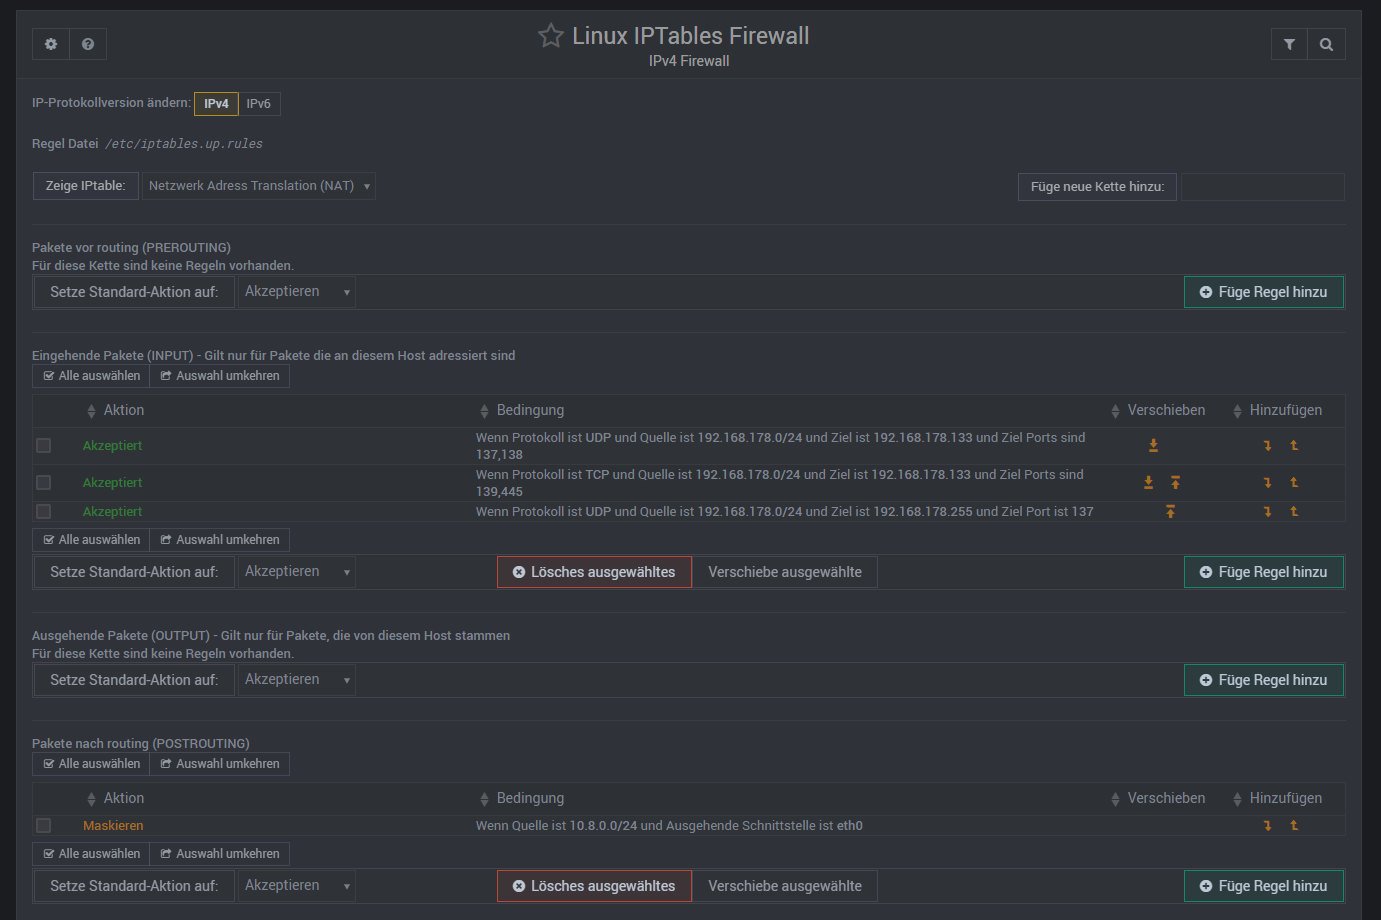Open the Akzeptiert action link of the third INPUT rule

point(112,511)
